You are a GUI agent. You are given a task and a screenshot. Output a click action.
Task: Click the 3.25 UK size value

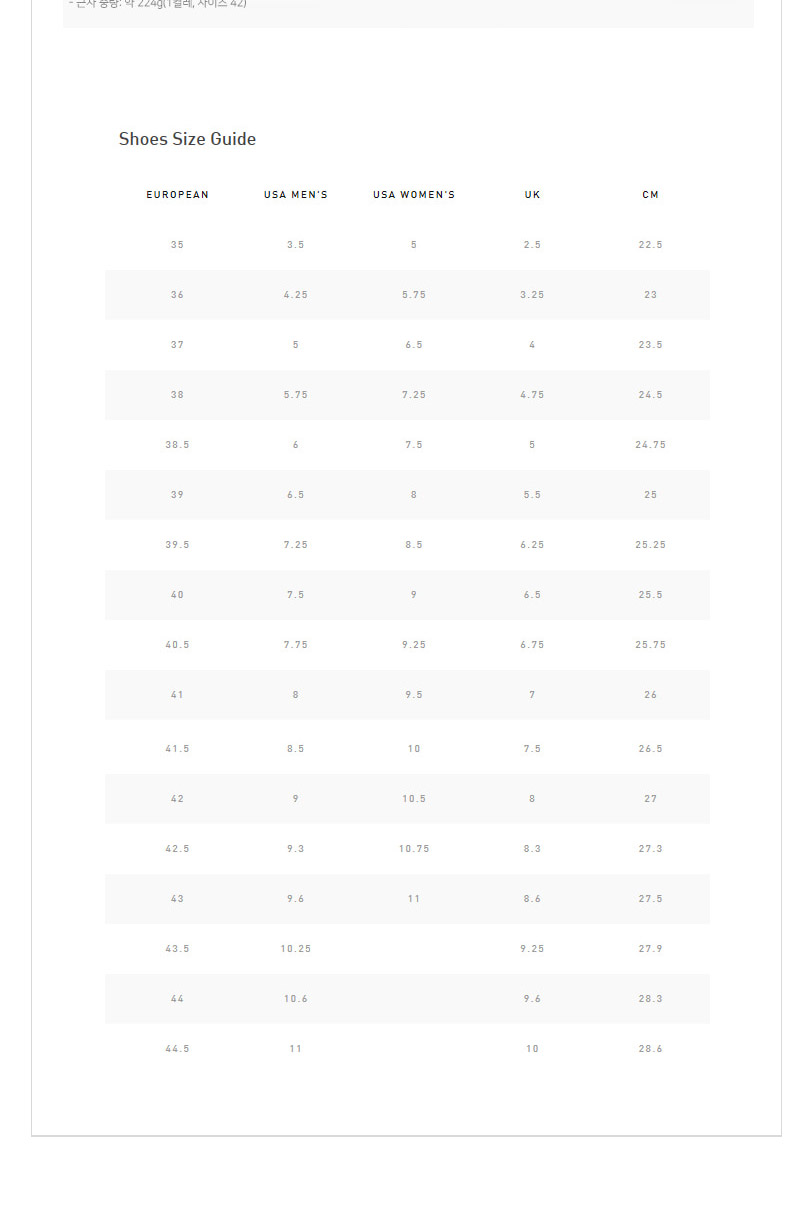(532, 295)
